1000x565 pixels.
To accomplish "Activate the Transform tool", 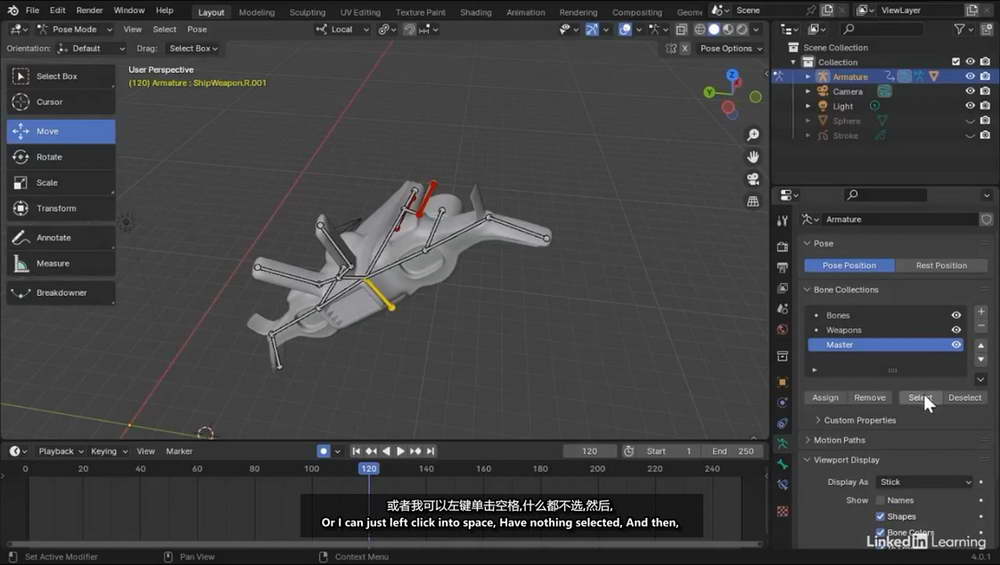I will [61, 209].
